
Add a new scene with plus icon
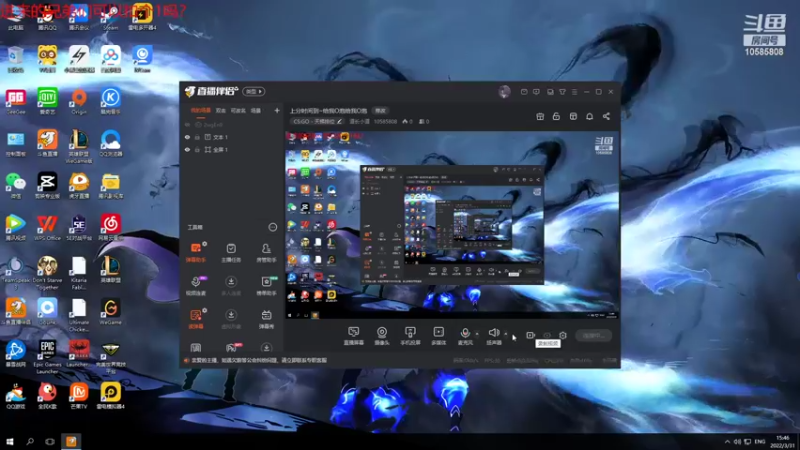coord(277,110)
